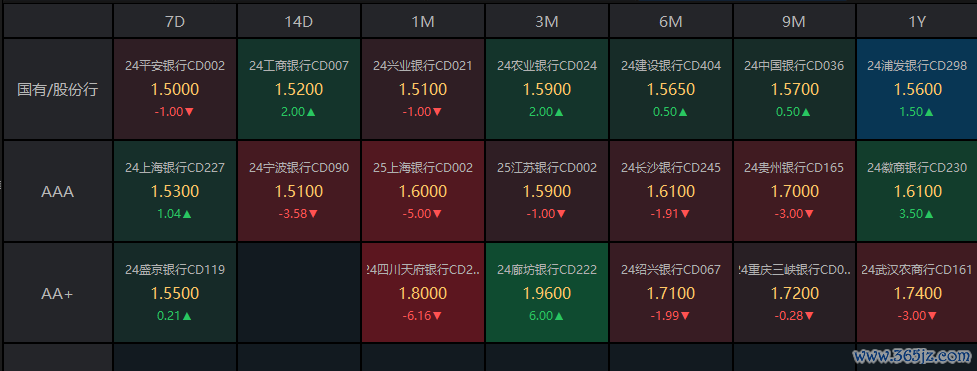Open the 24工商银行CD007 quote tile
The width and height of the screenshot is (977, 371).
299,89
